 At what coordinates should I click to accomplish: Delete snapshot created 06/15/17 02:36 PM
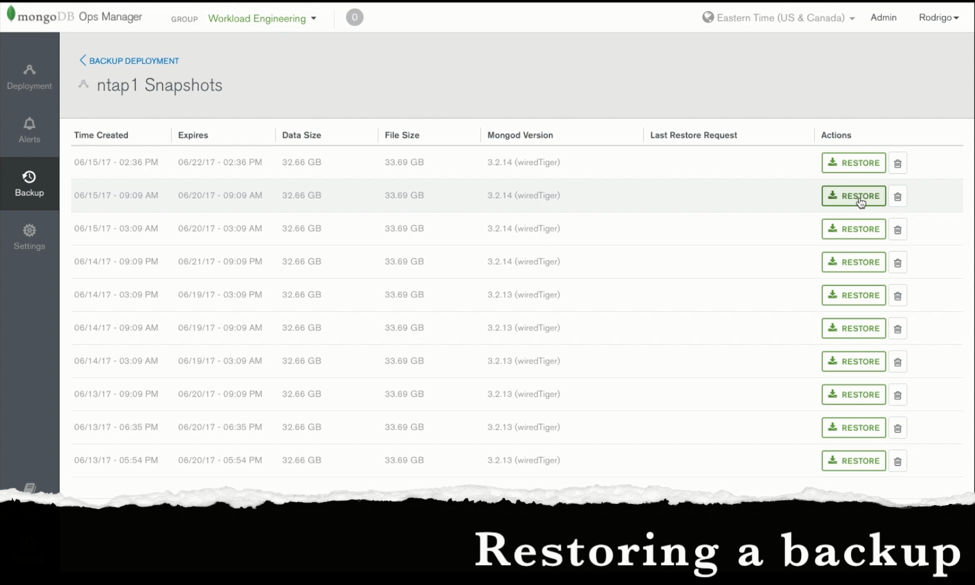pos(897,164)
